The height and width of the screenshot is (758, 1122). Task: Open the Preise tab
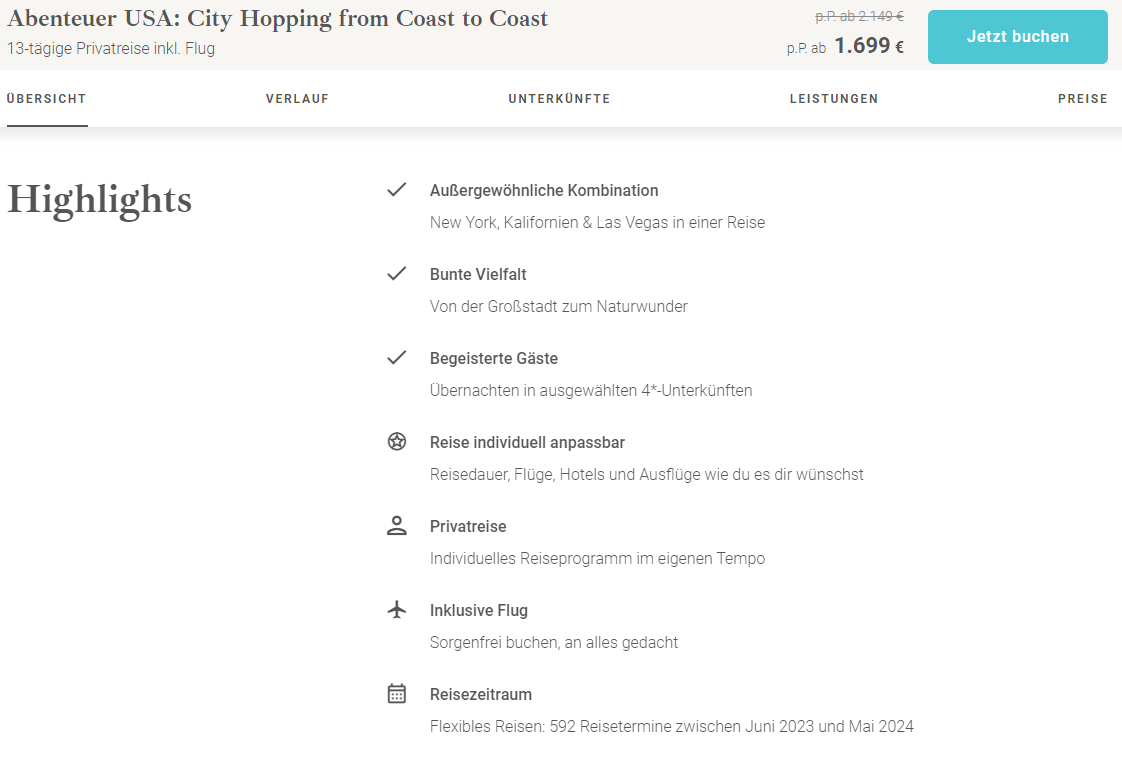[x=1083, y=99]
